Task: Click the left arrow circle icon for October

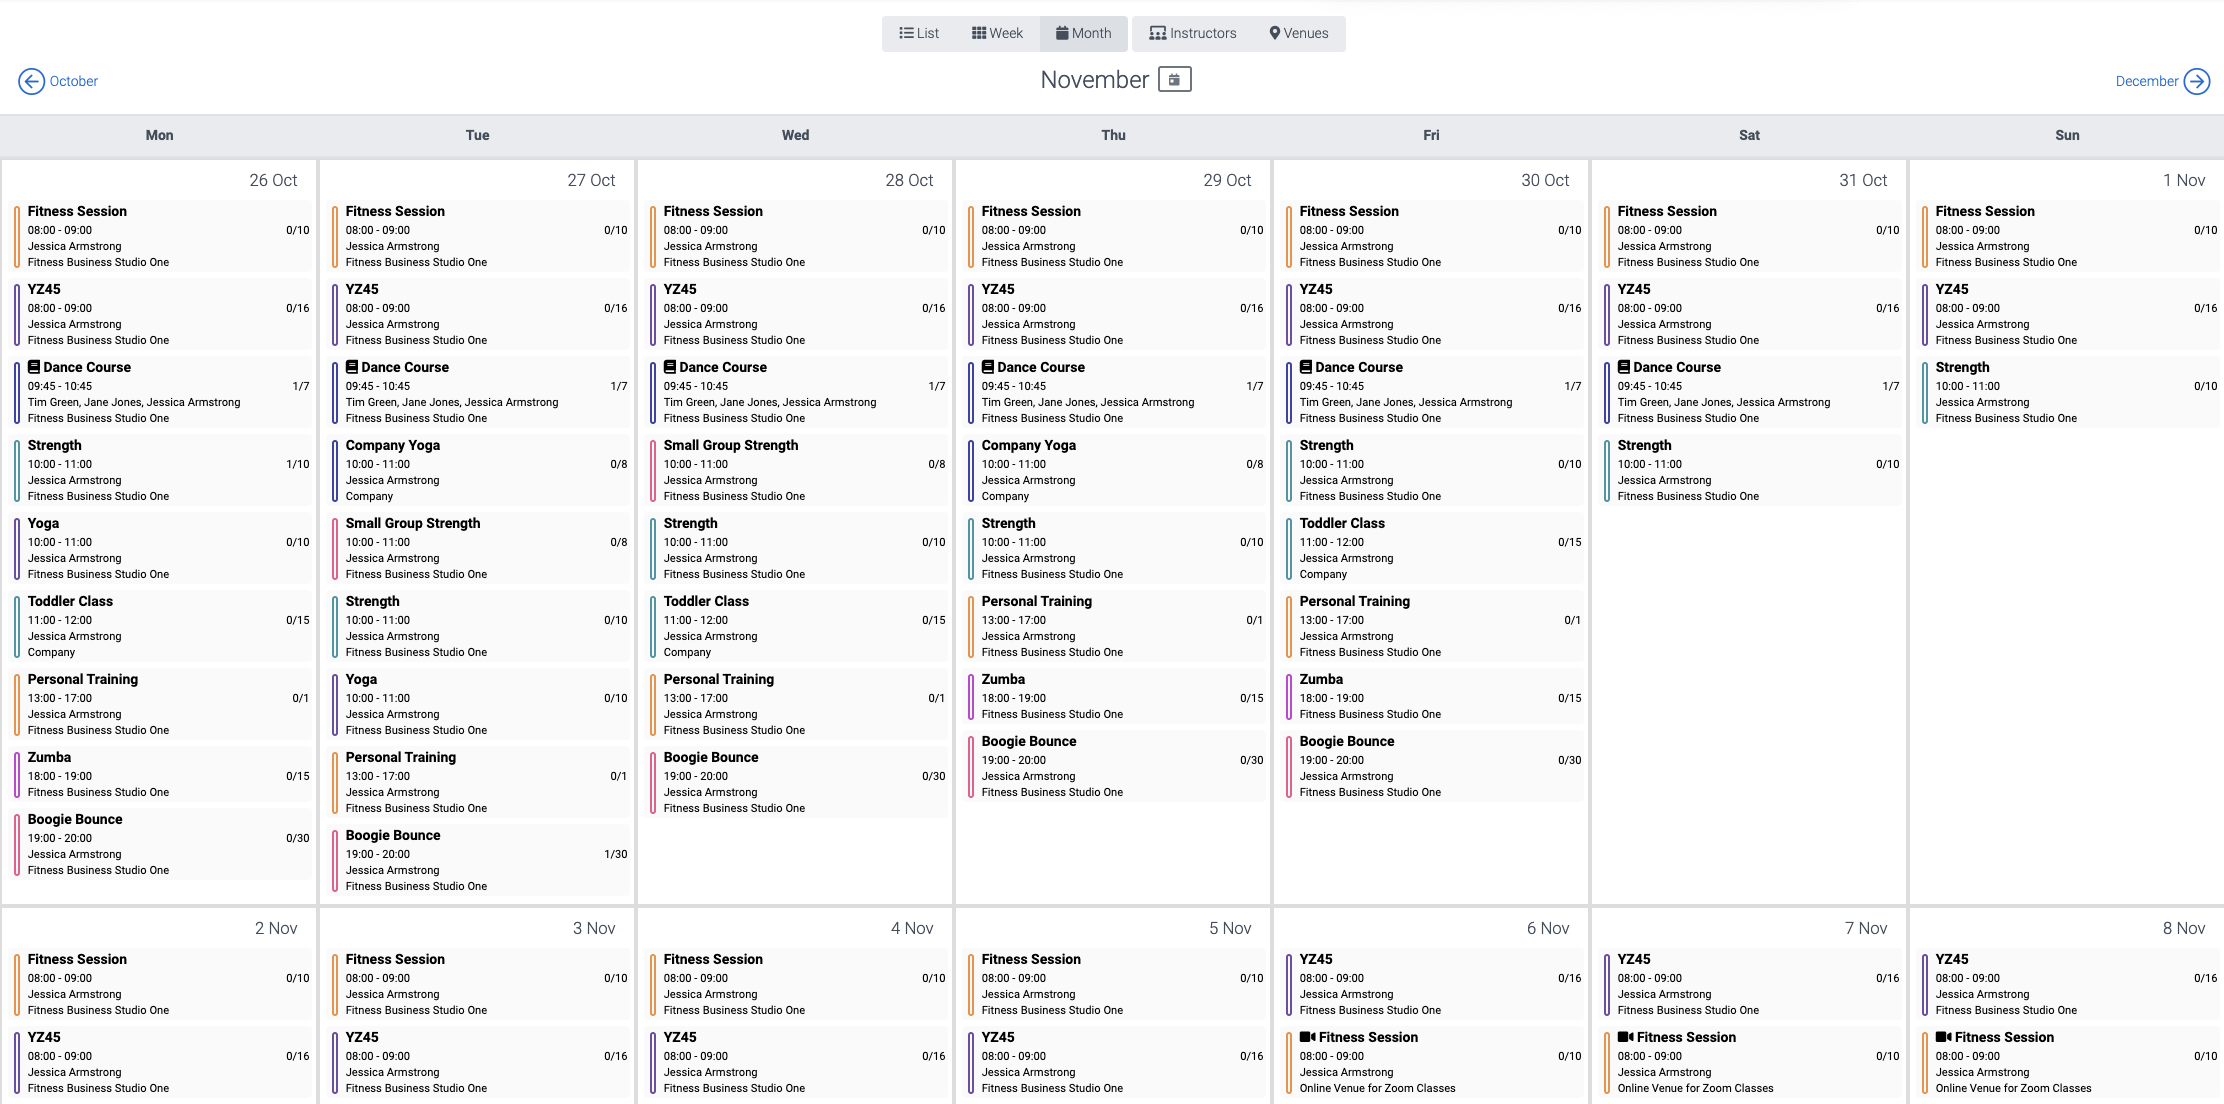Action: pyautogui.click(x=31, y=81)
